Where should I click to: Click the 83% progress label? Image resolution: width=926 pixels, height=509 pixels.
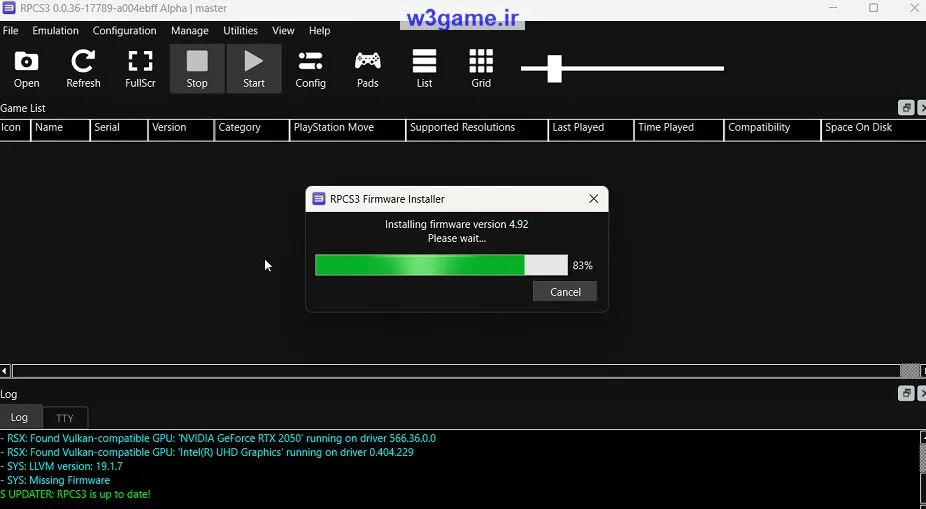582,266
